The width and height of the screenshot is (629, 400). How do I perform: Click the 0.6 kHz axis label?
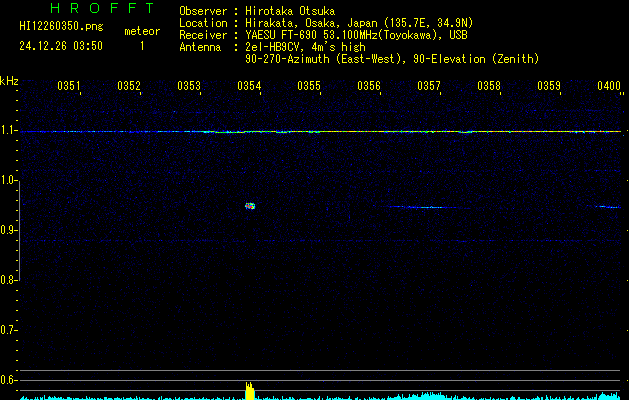coord(7,380)
